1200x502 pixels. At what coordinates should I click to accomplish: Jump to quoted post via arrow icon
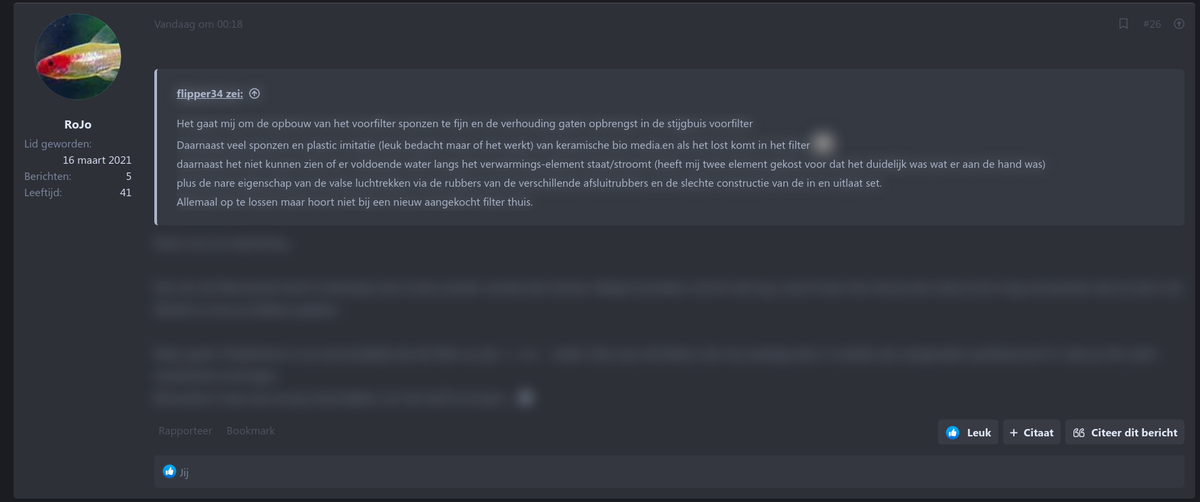(x=254, y=94)
